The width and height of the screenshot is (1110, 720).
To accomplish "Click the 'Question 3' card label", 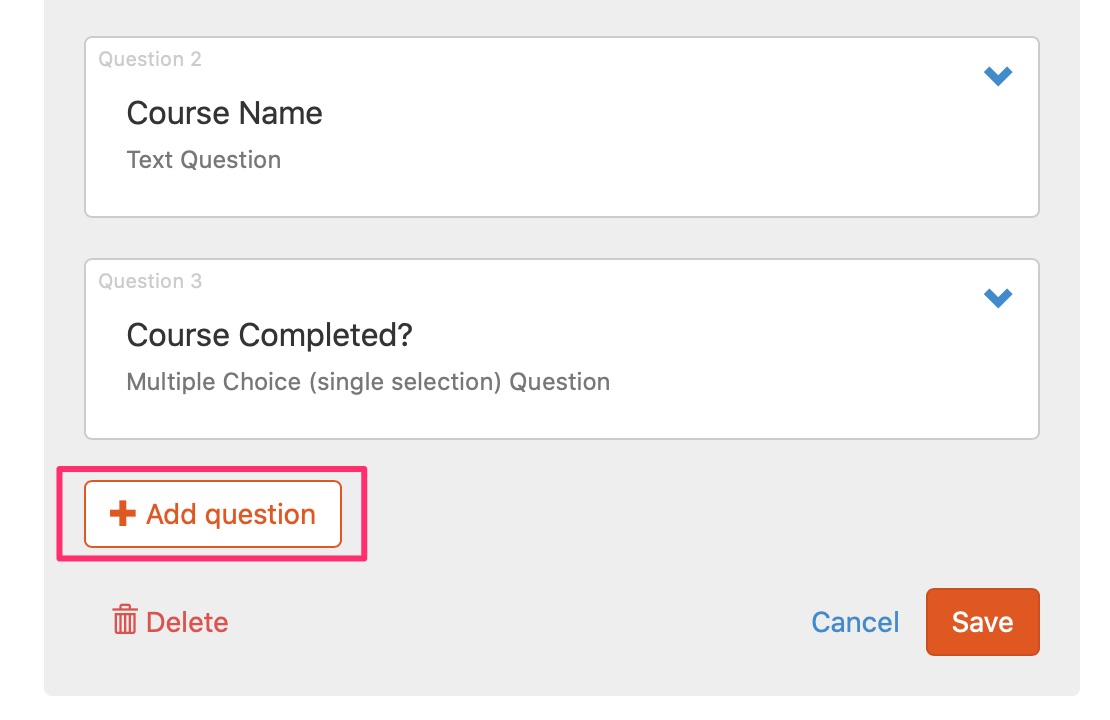I will click(x=150, y=281).
